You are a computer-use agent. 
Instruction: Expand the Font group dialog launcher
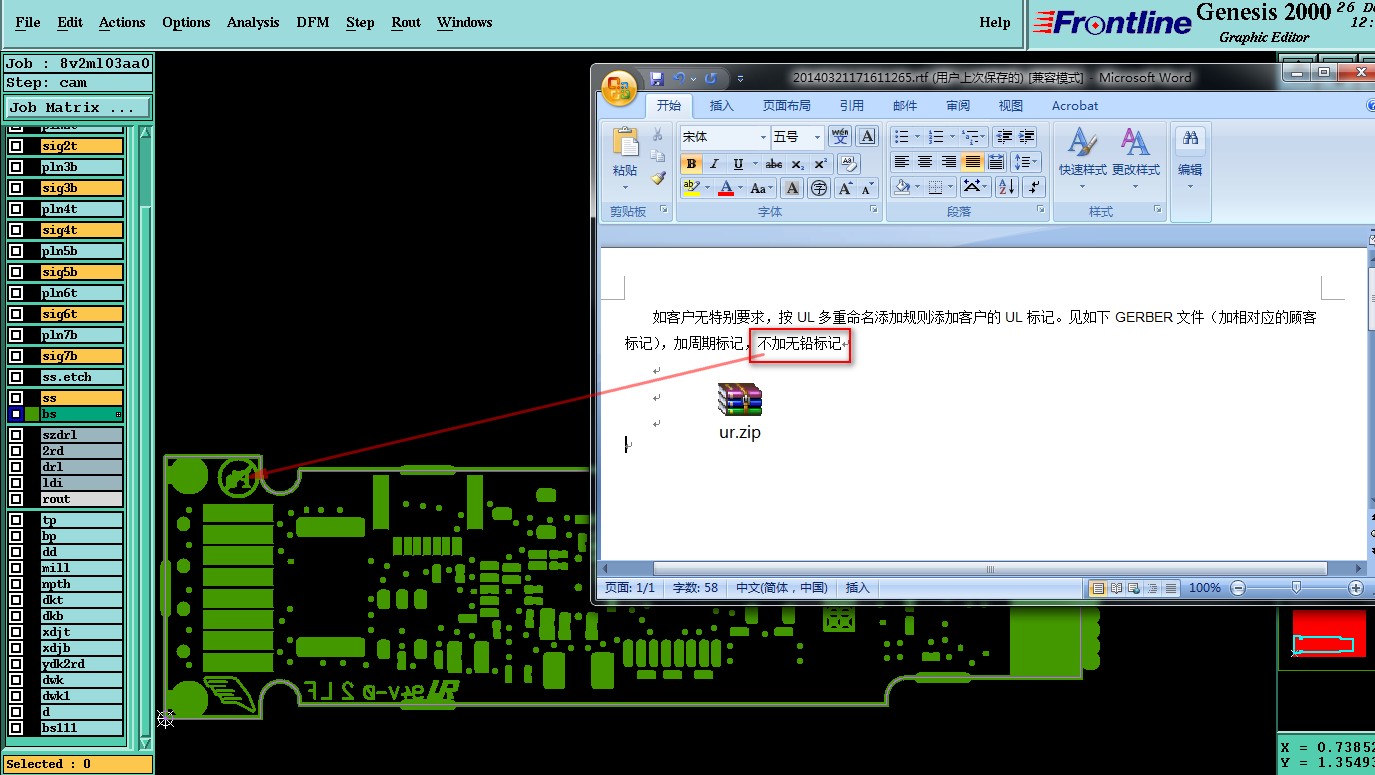pyautogui.click(x=873, y=210)
